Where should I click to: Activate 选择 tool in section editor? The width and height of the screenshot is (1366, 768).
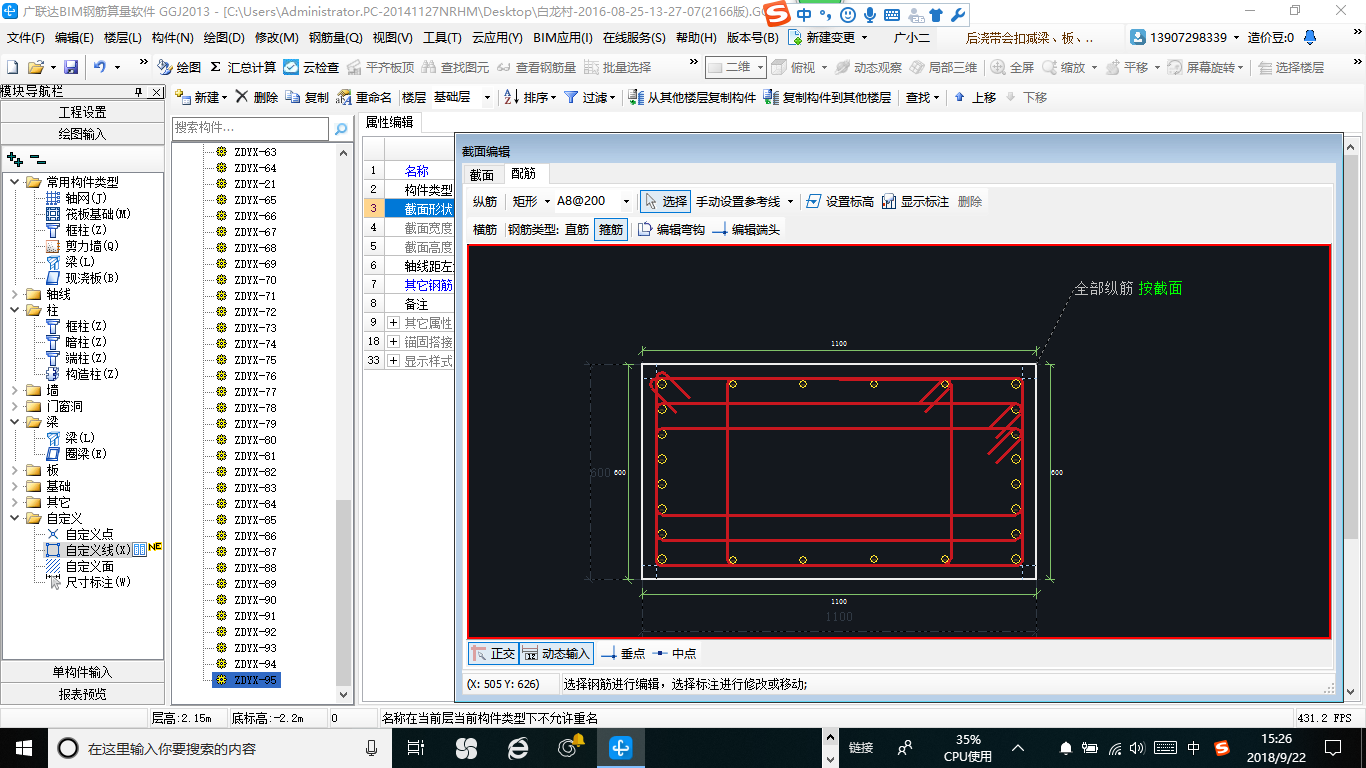click(665, 201)
